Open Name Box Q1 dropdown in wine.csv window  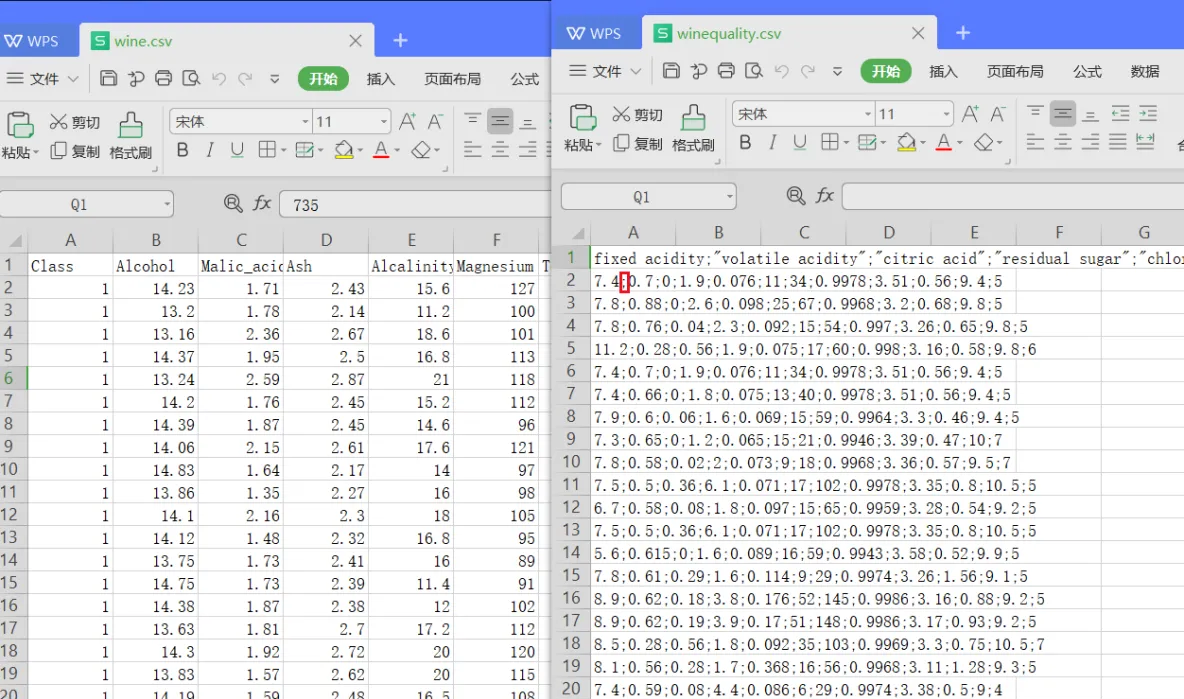[167, 205]
